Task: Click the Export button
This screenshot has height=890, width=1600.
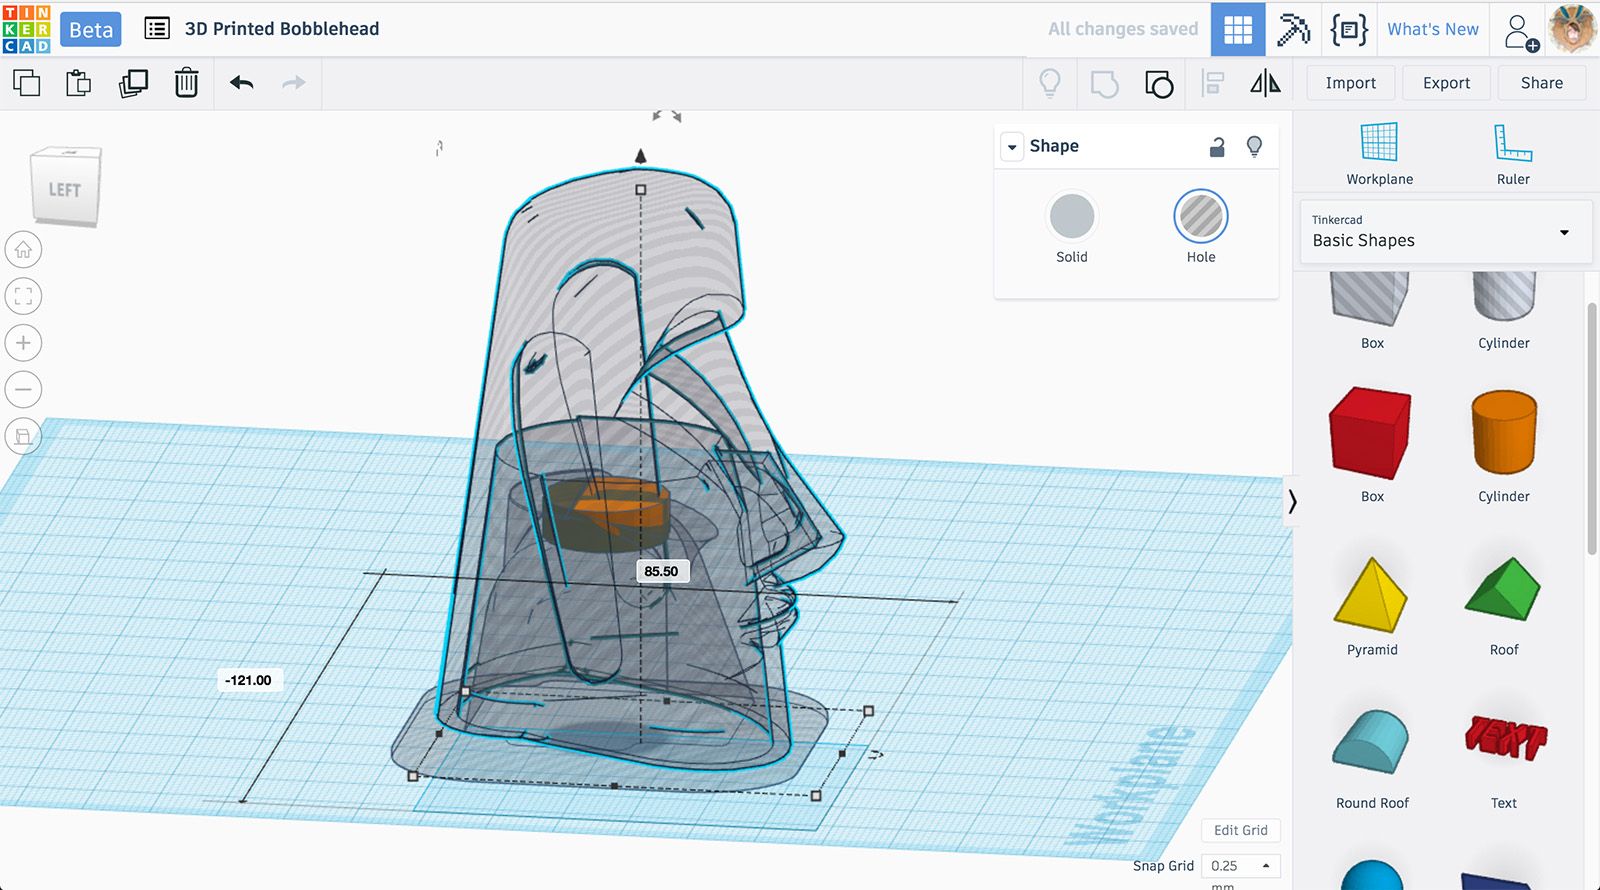Action: click(x=1446, y=83)
